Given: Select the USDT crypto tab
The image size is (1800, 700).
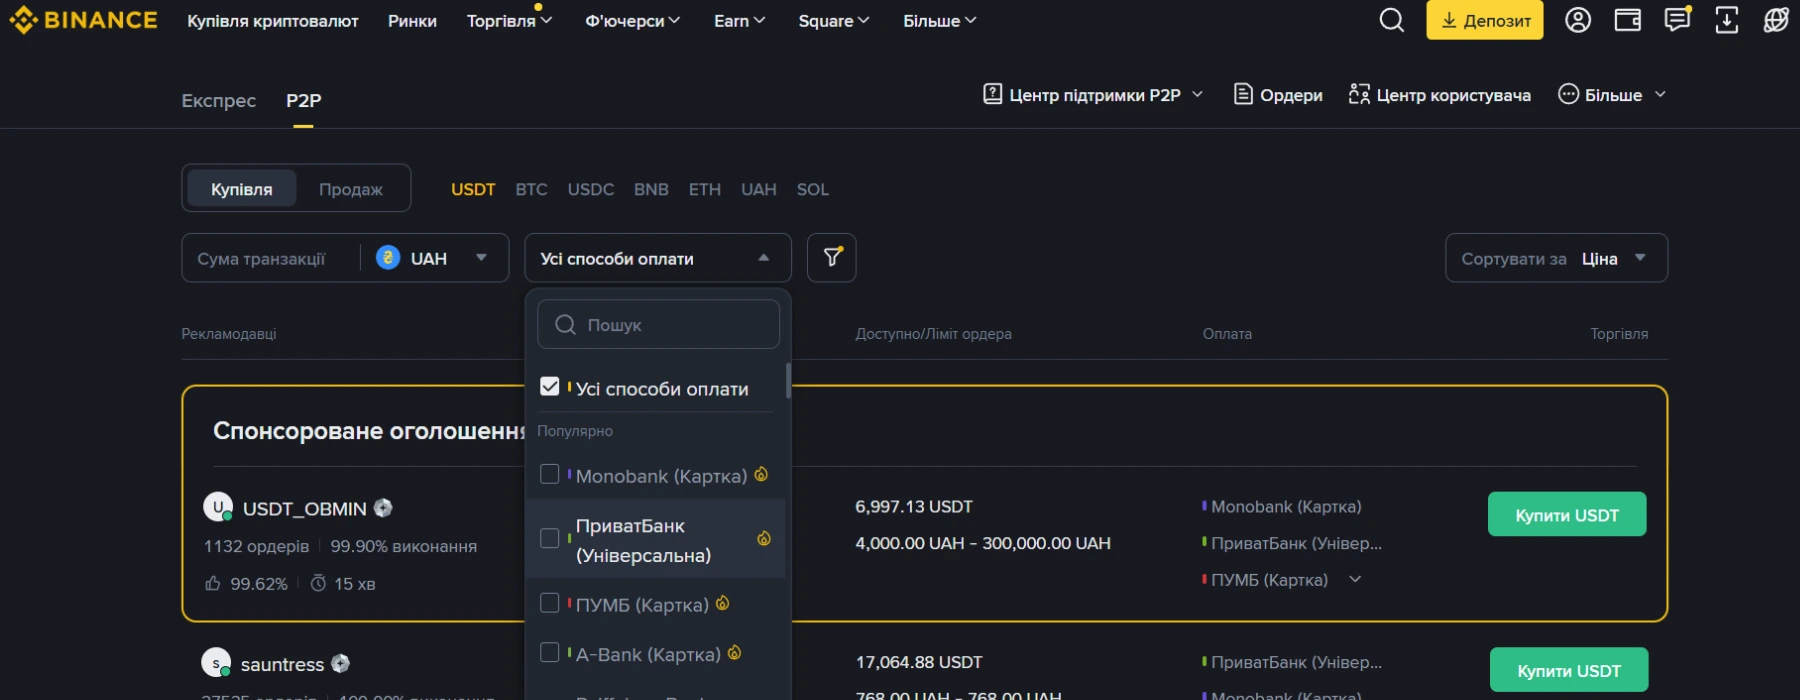Looking at the screenshot, I should (473, 189).
